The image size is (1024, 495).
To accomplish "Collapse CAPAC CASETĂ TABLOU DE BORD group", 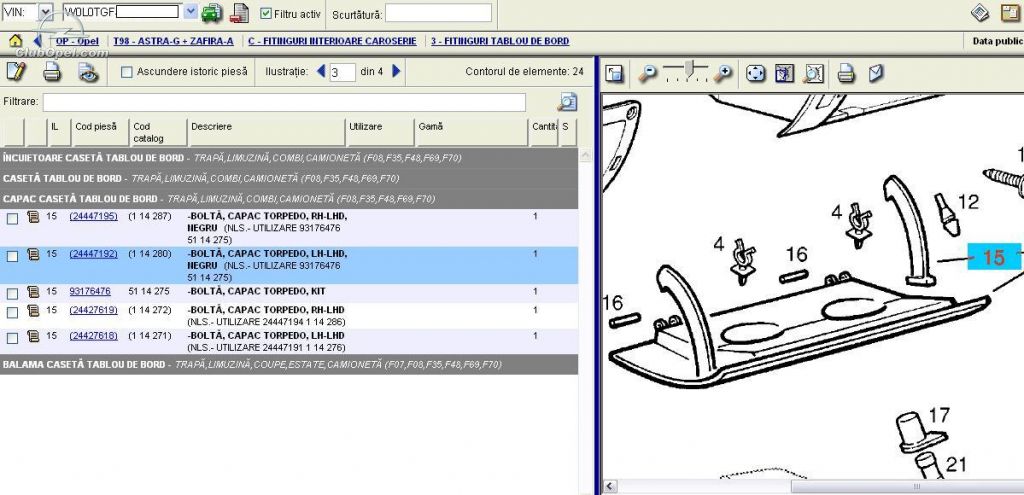I will [289, 199].
